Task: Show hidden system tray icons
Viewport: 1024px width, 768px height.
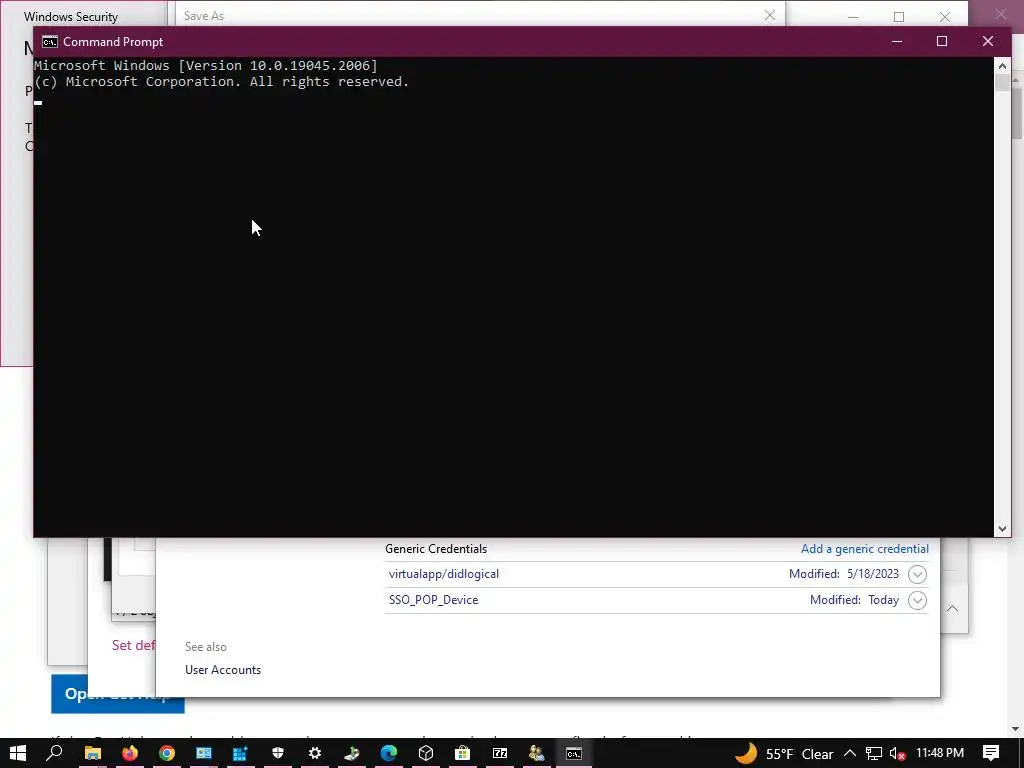Action: click(x=850, y=753)
